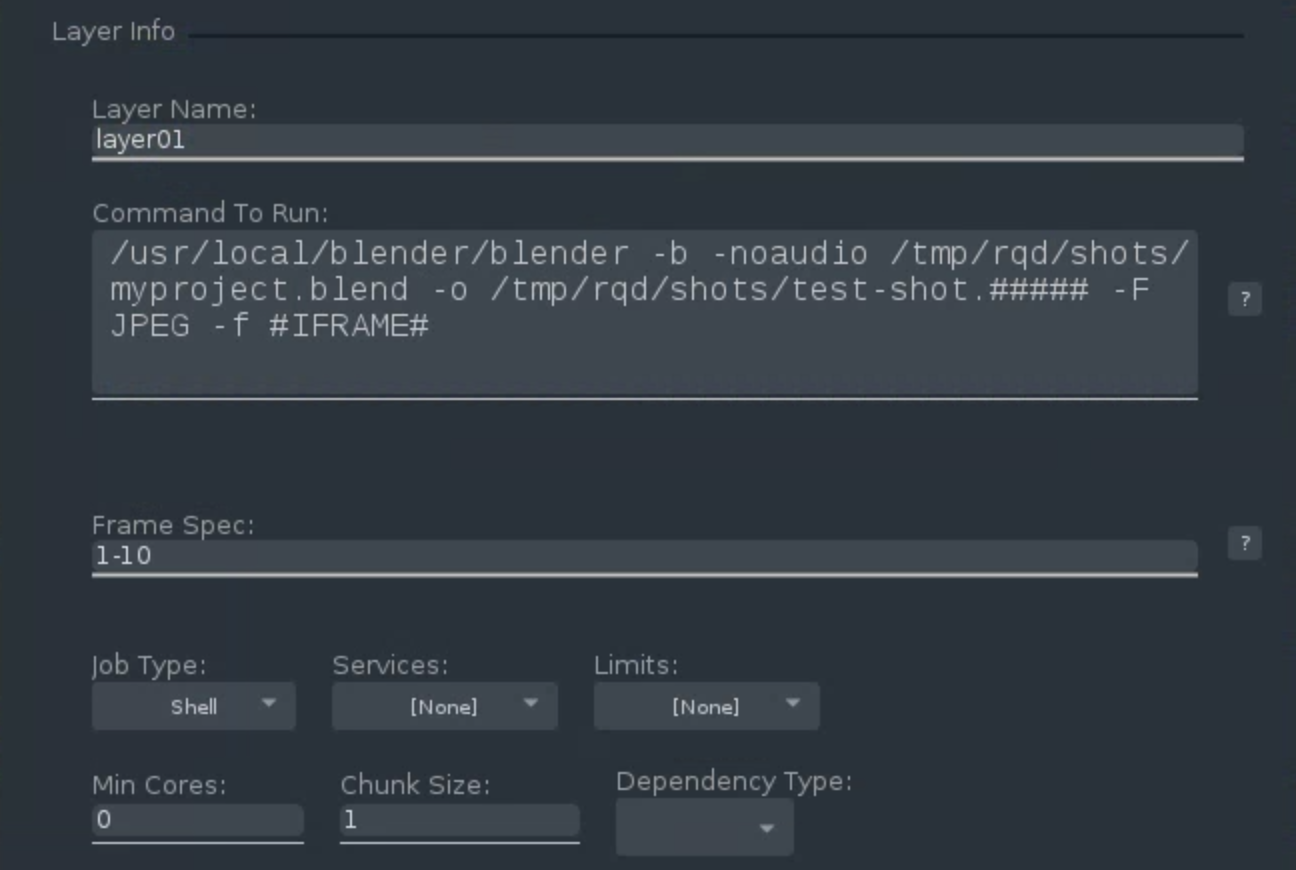Screen dimensions: 1296x870
Task: Click the "Limits:" label
Action: click(x=636, y=665)
